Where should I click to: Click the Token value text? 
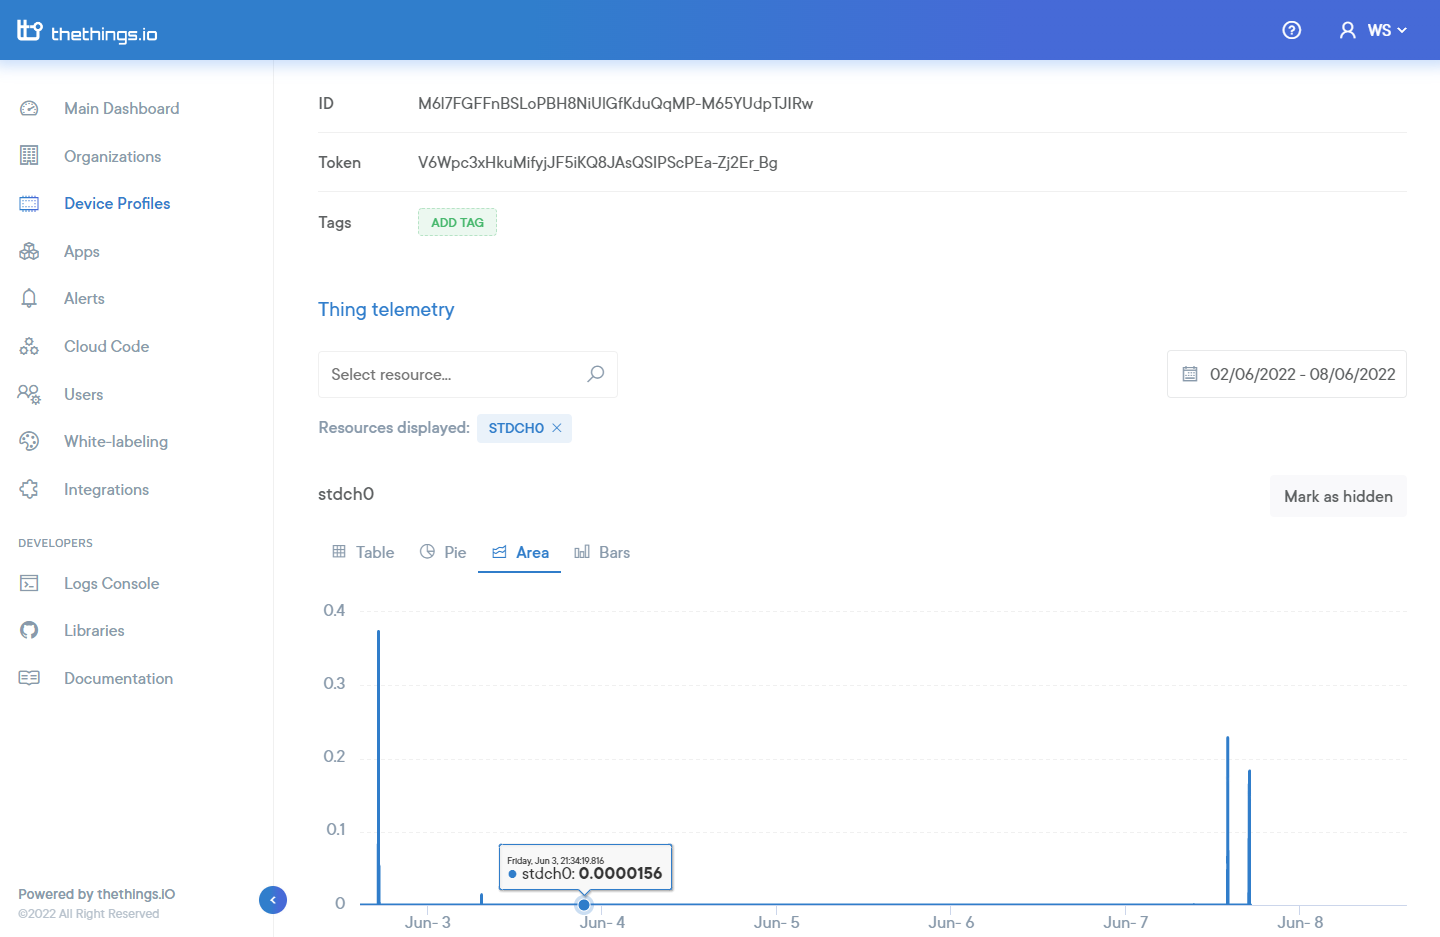click(598, 162)
